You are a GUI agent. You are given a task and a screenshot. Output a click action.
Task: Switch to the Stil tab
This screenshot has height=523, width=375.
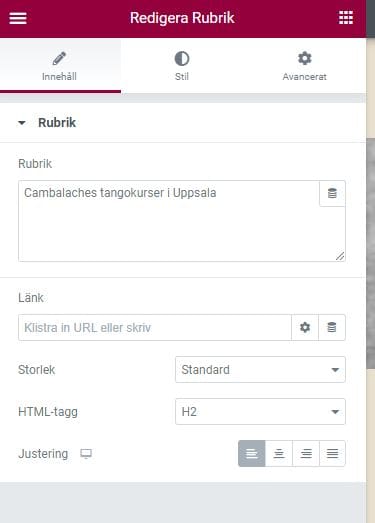[182, 66]
